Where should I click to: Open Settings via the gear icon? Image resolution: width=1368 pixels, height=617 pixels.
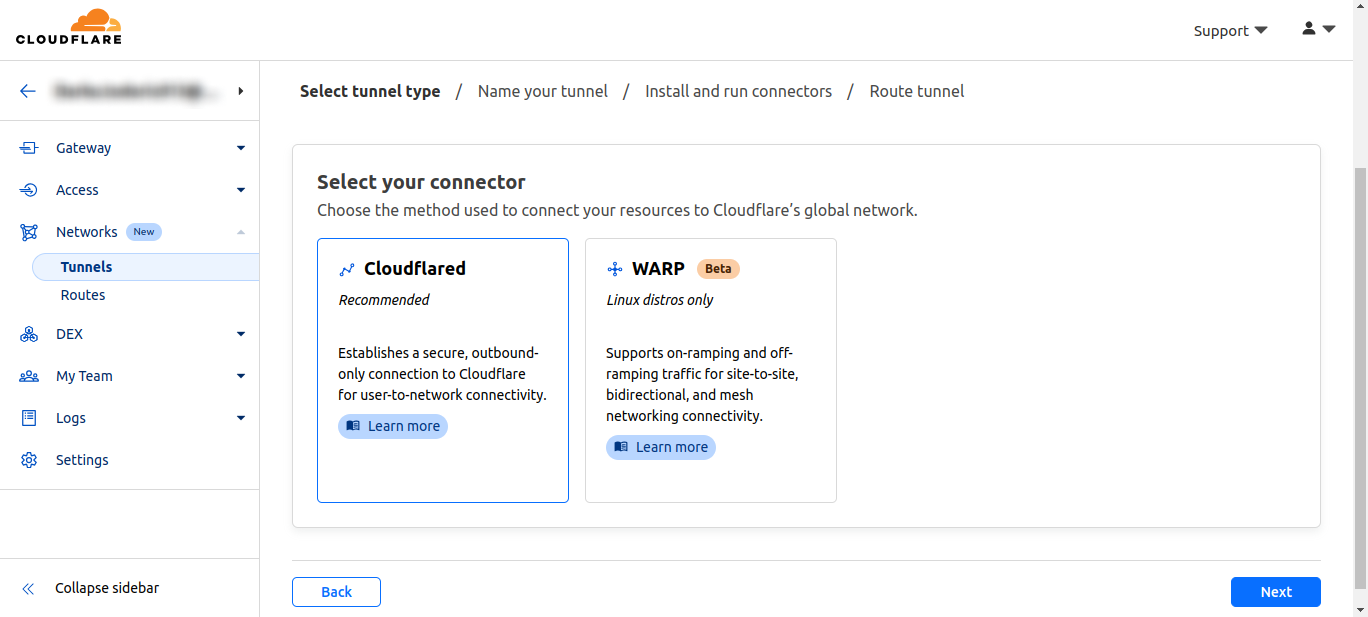(x=29, y=460)
